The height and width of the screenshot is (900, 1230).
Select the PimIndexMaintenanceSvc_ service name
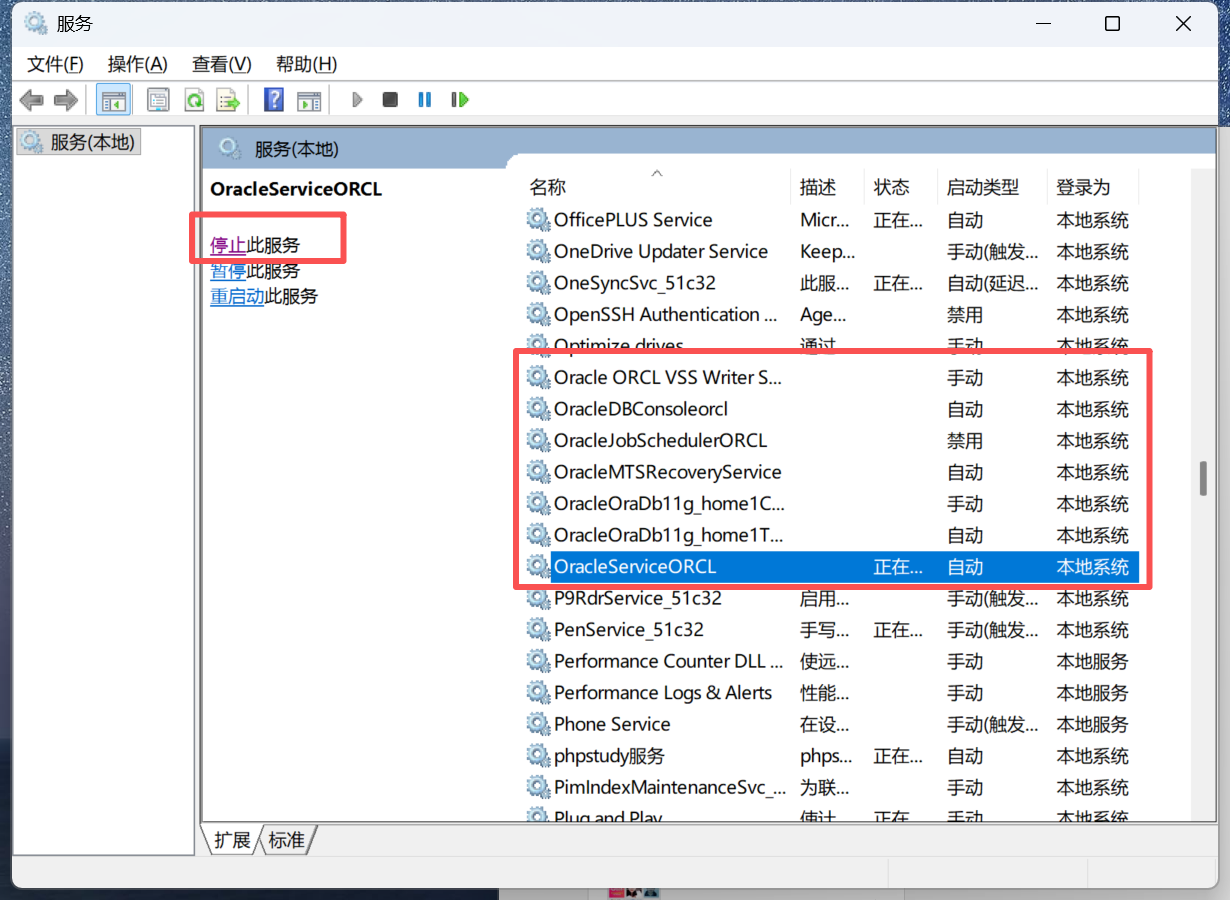click(x=670, y=787)
